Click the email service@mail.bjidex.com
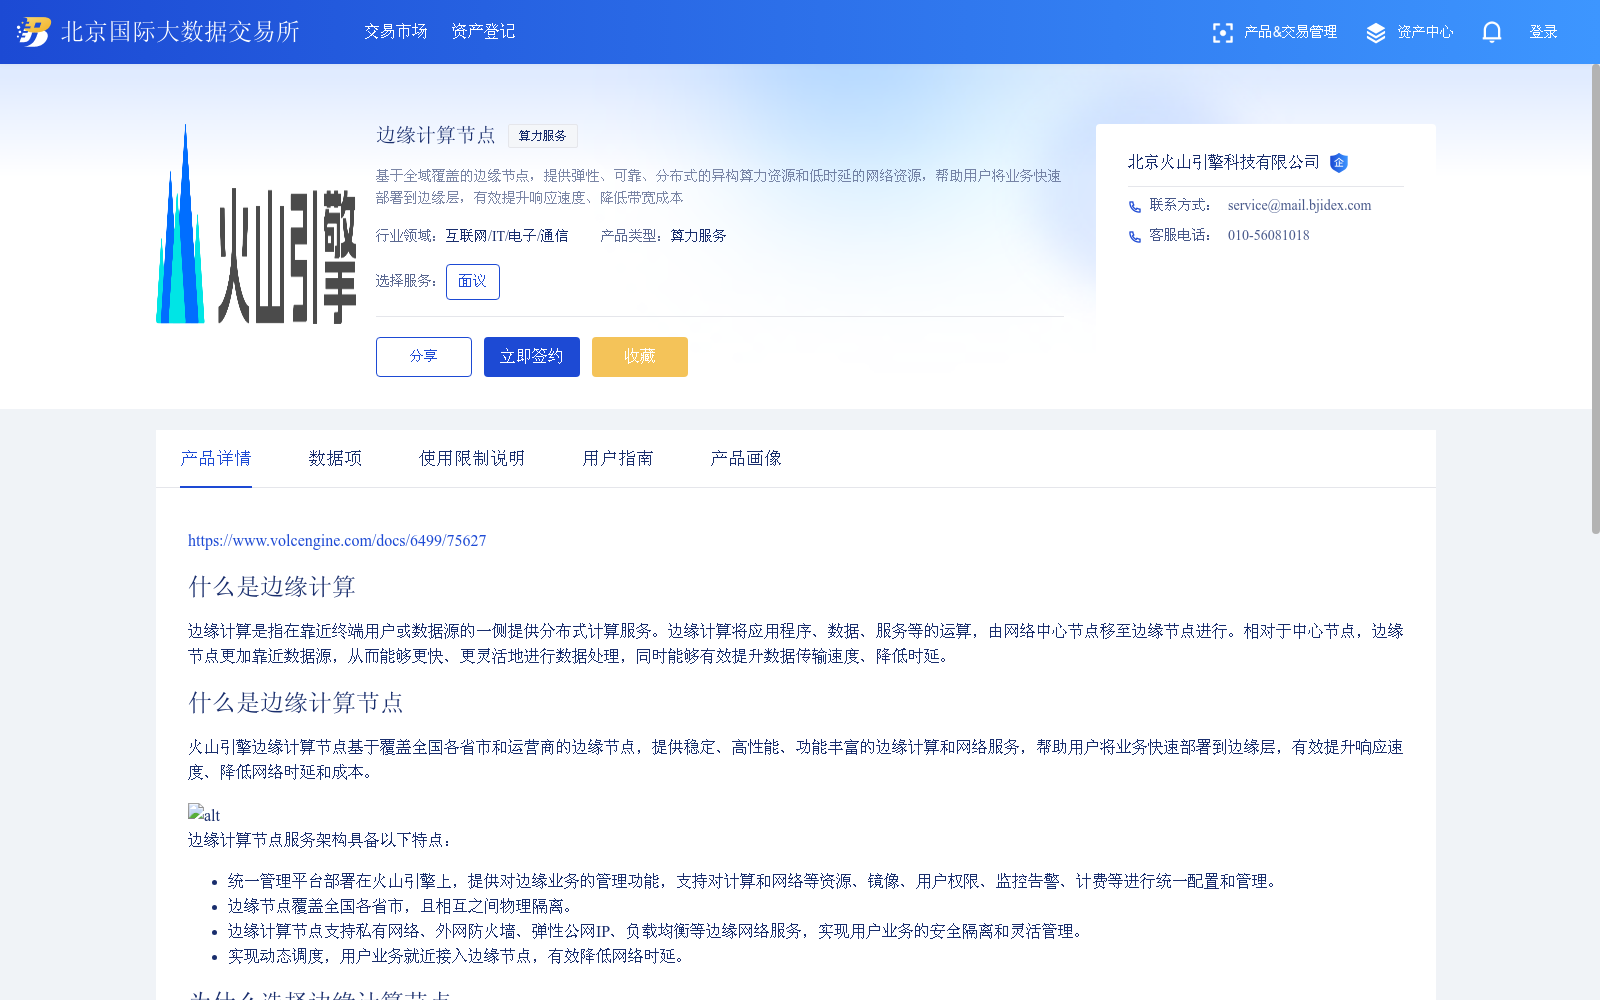This screenshot has width=1600, height=1000. [1299, 206]
